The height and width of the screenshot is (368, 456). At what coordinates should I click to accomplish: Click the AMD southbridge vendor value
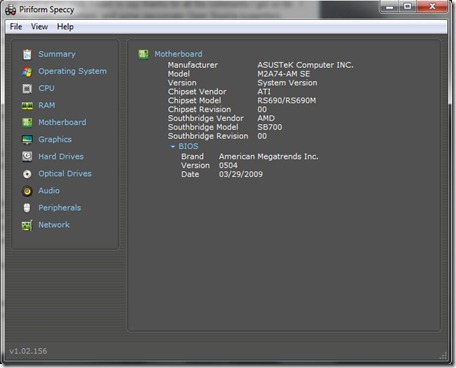click(x=266, y=118)
